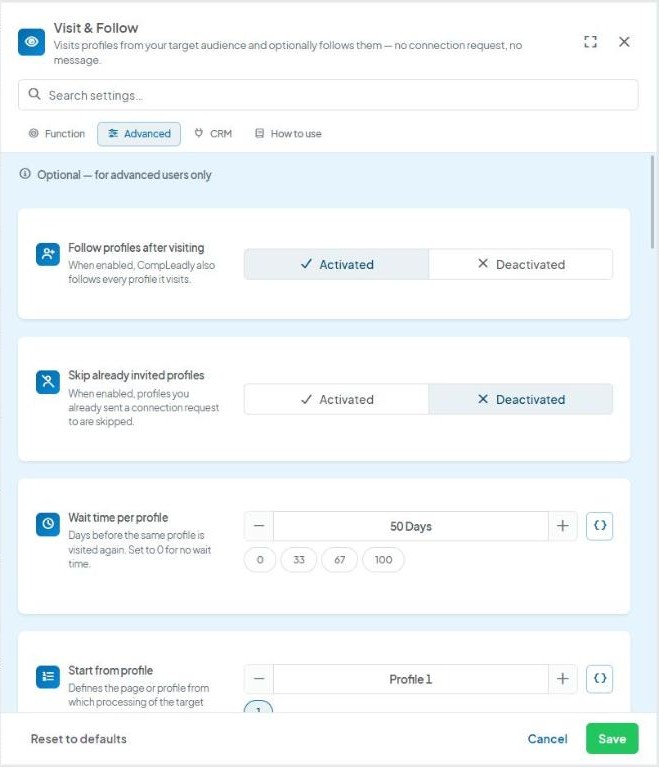Screen dimensions: 659x767
Task: Open variable braces for Start from profile
Action: click(x=599, y=678)
